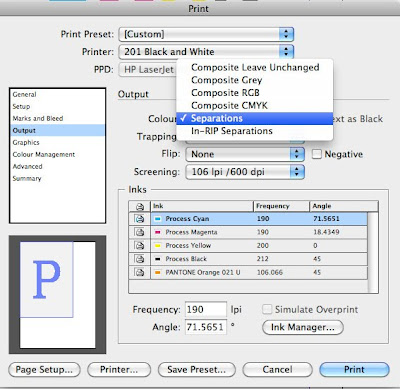
Task: Click the Inks list vertical scrollbar
Action: [x=373, y=252]
